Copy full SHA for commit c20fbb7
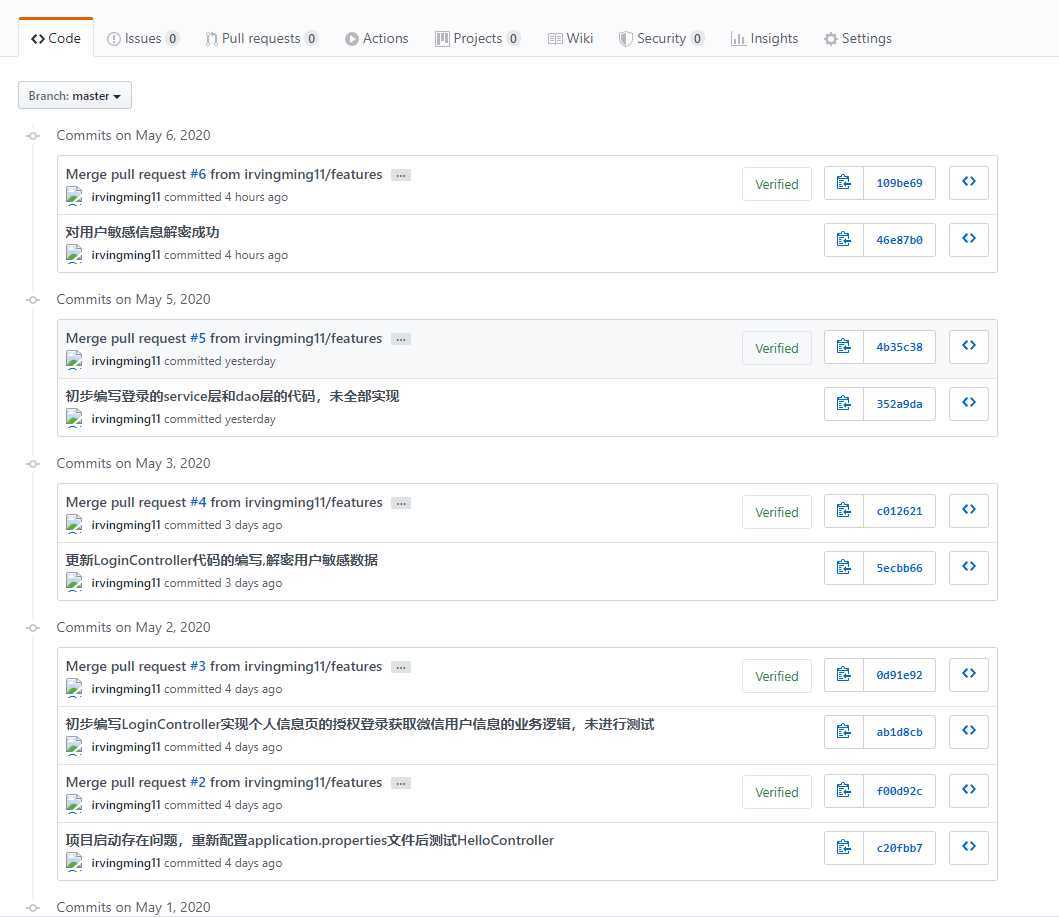Image resolution: width=1059 pixels, height=917 pixels. [844, 847]
